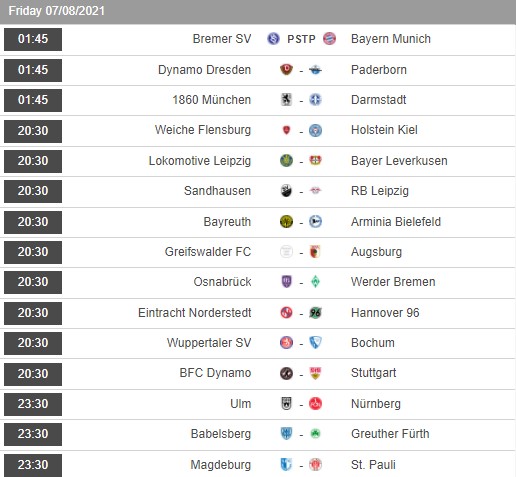Select the Greuther Fürth team name
The height and width of the screenshot is (477, 516).
[390, 434]
